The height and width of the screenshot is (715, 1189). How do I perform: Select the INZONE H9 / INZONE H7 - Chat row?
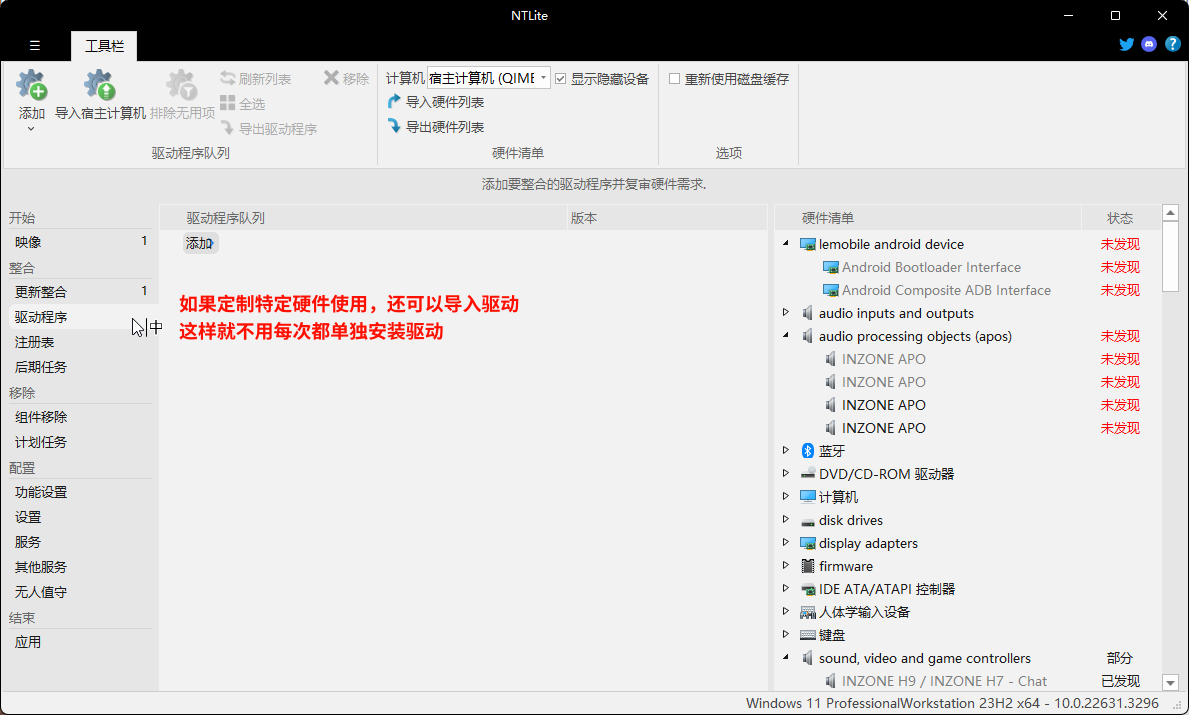(x=967, y=682)
